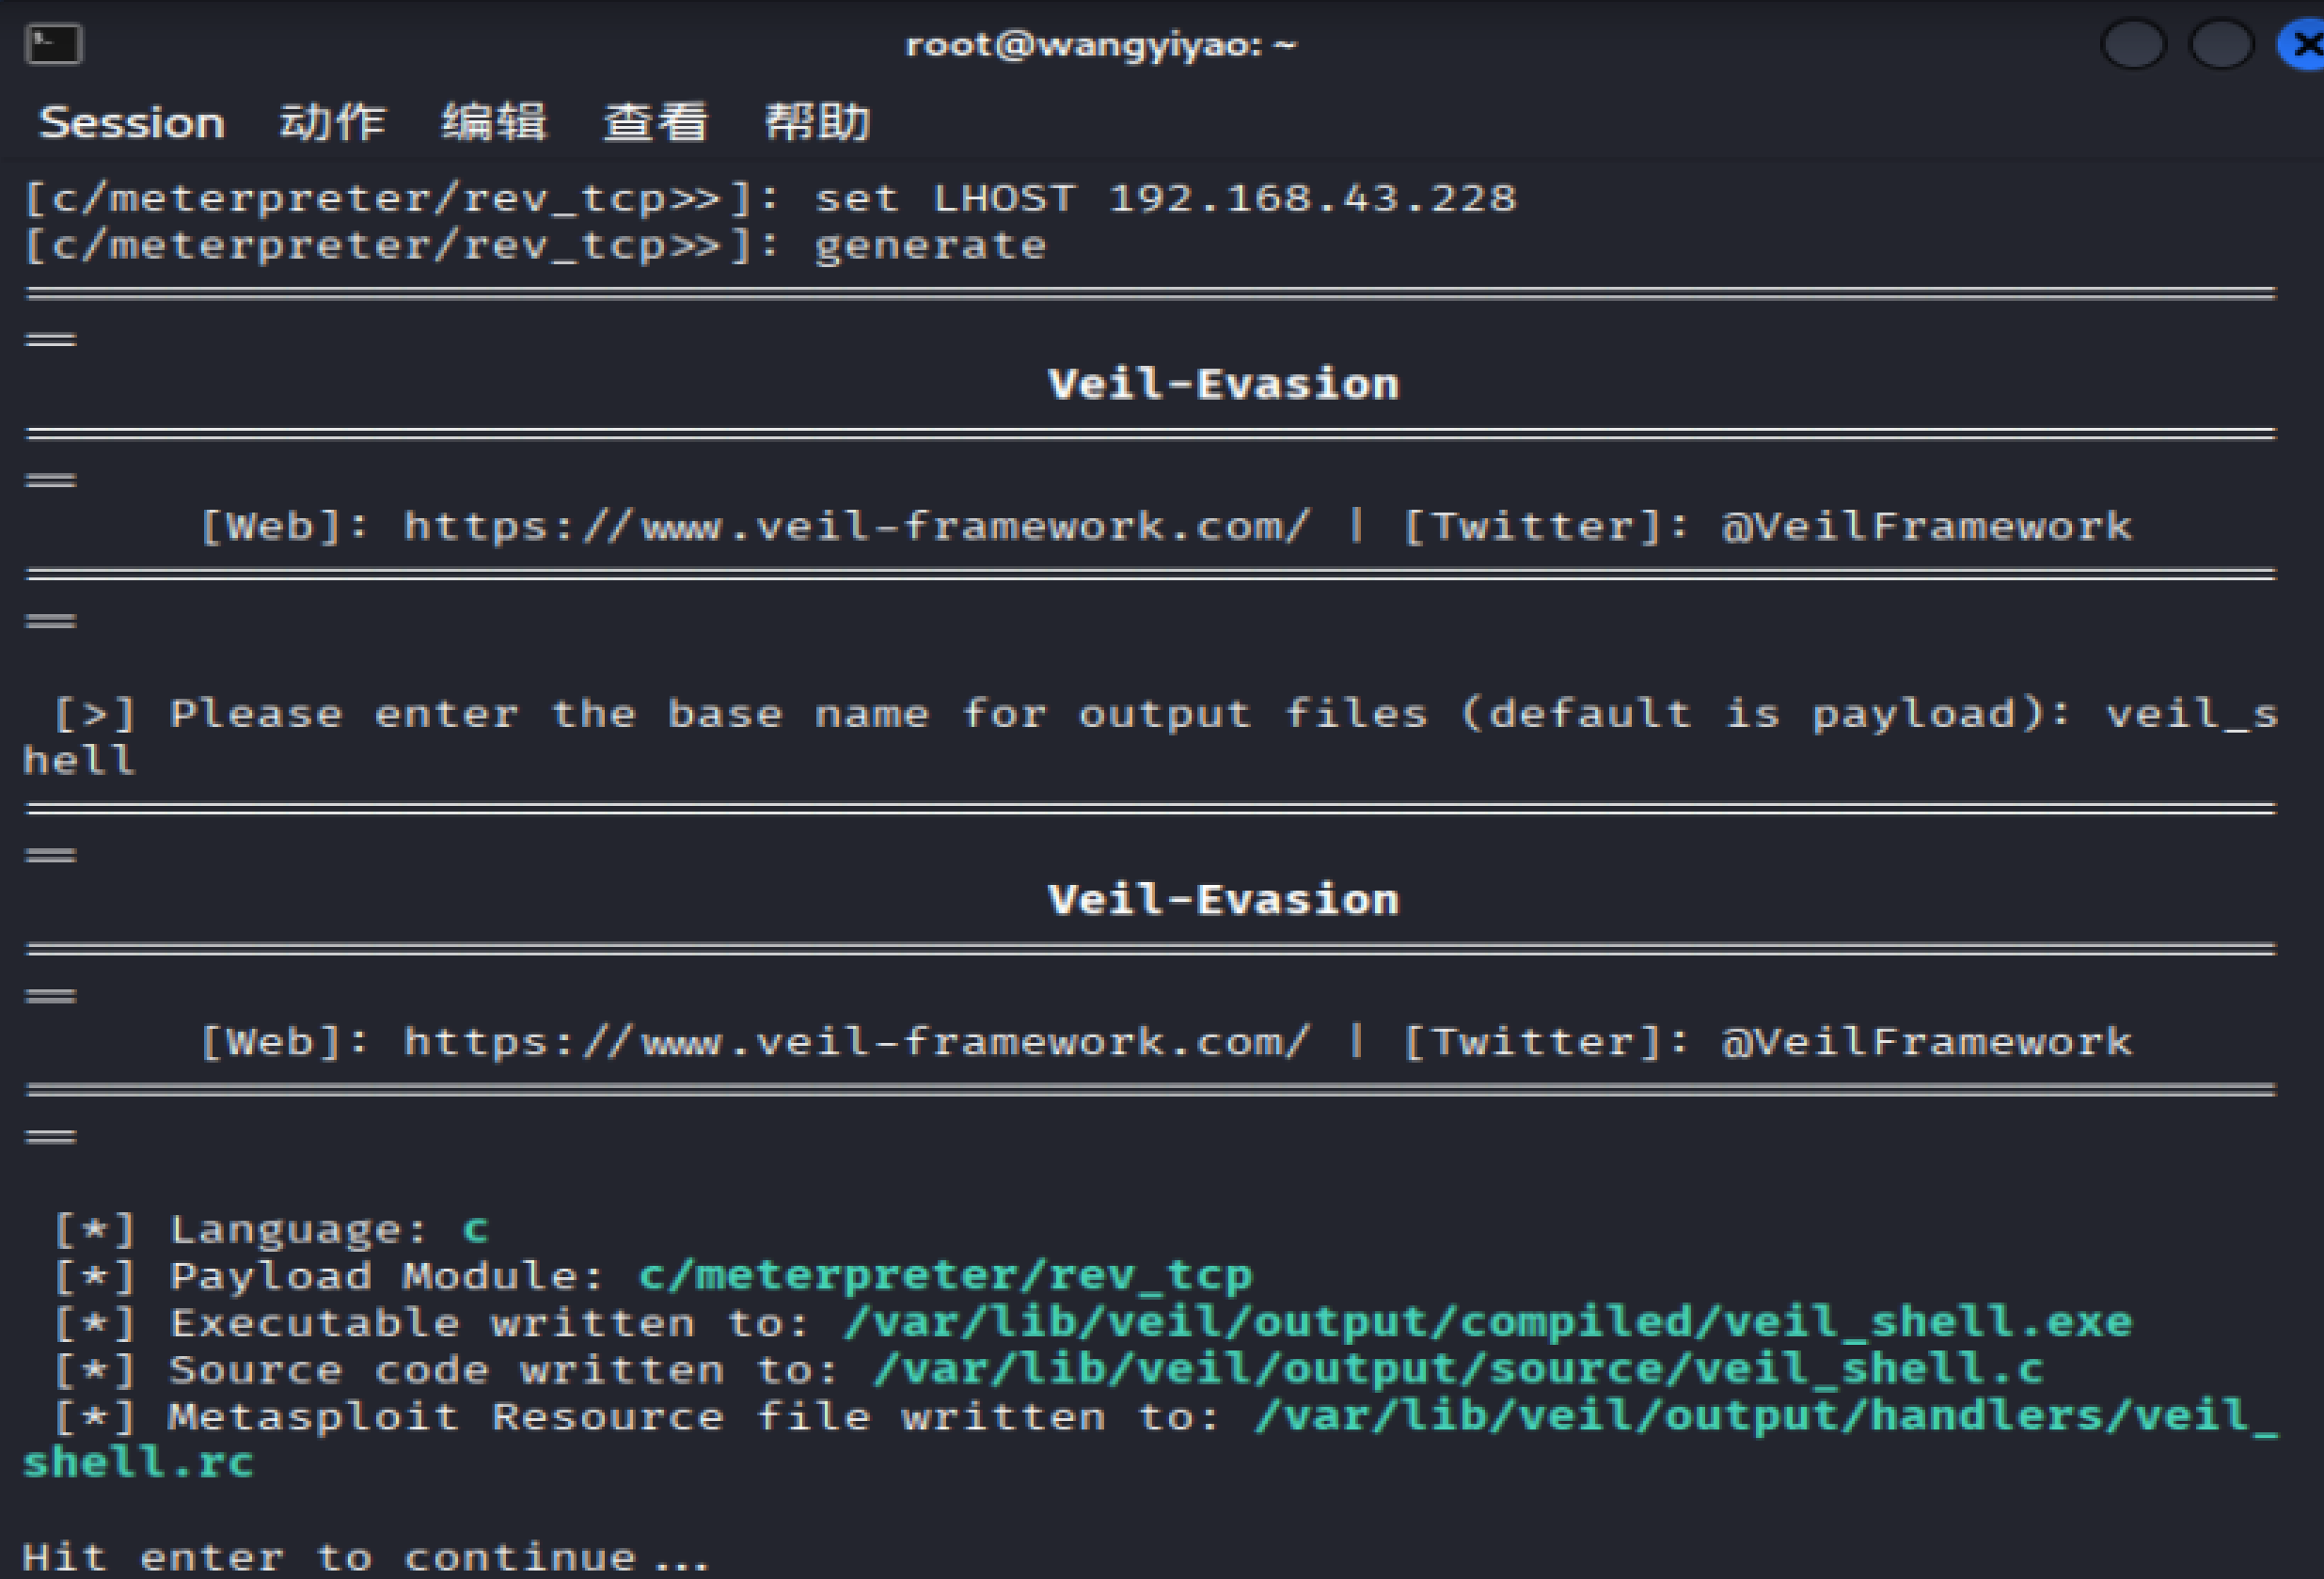Open the 编辑 menu
The width and height of the screenshot is (2324, 1579).
pos(494,123)
